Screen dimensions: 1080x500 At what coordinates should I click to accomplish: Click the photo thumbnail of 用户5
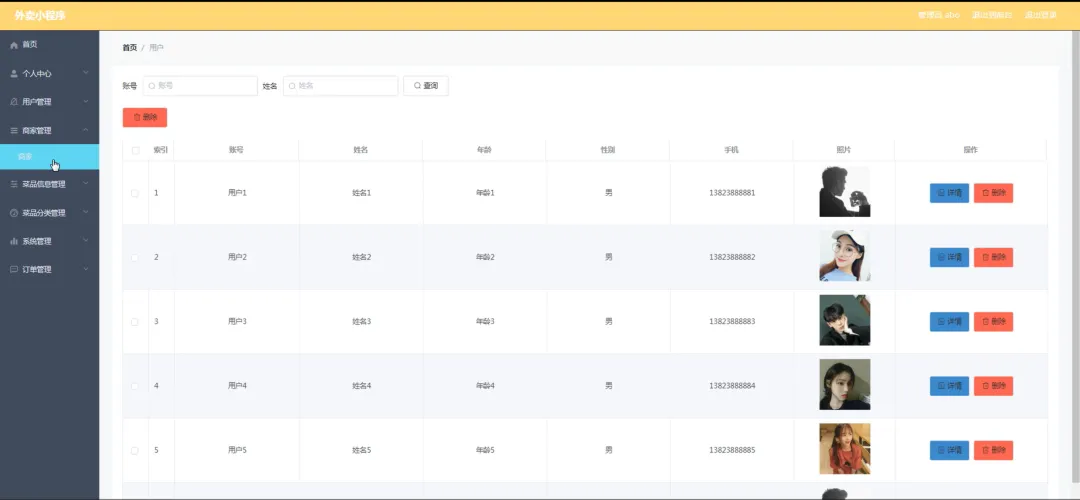[x=844, y=448]
